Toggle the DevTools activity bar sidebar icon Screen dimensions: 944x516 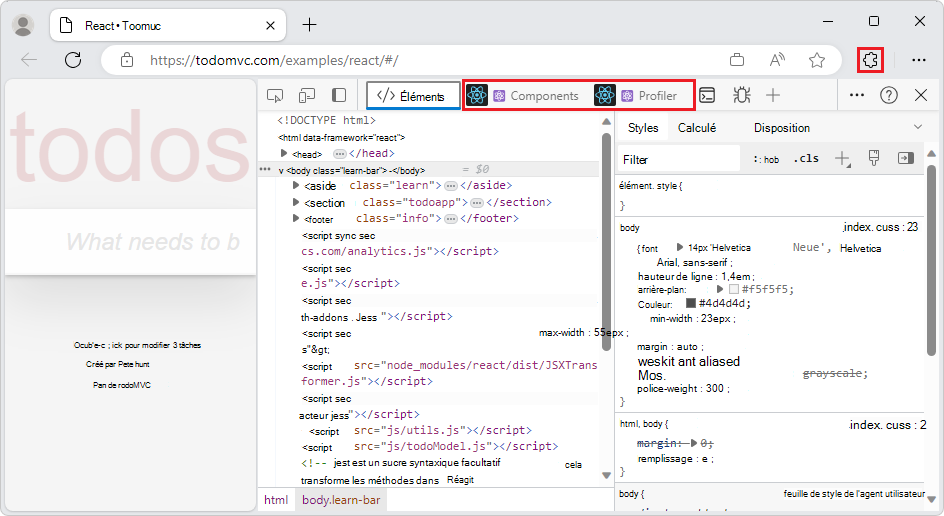(339, 95)
